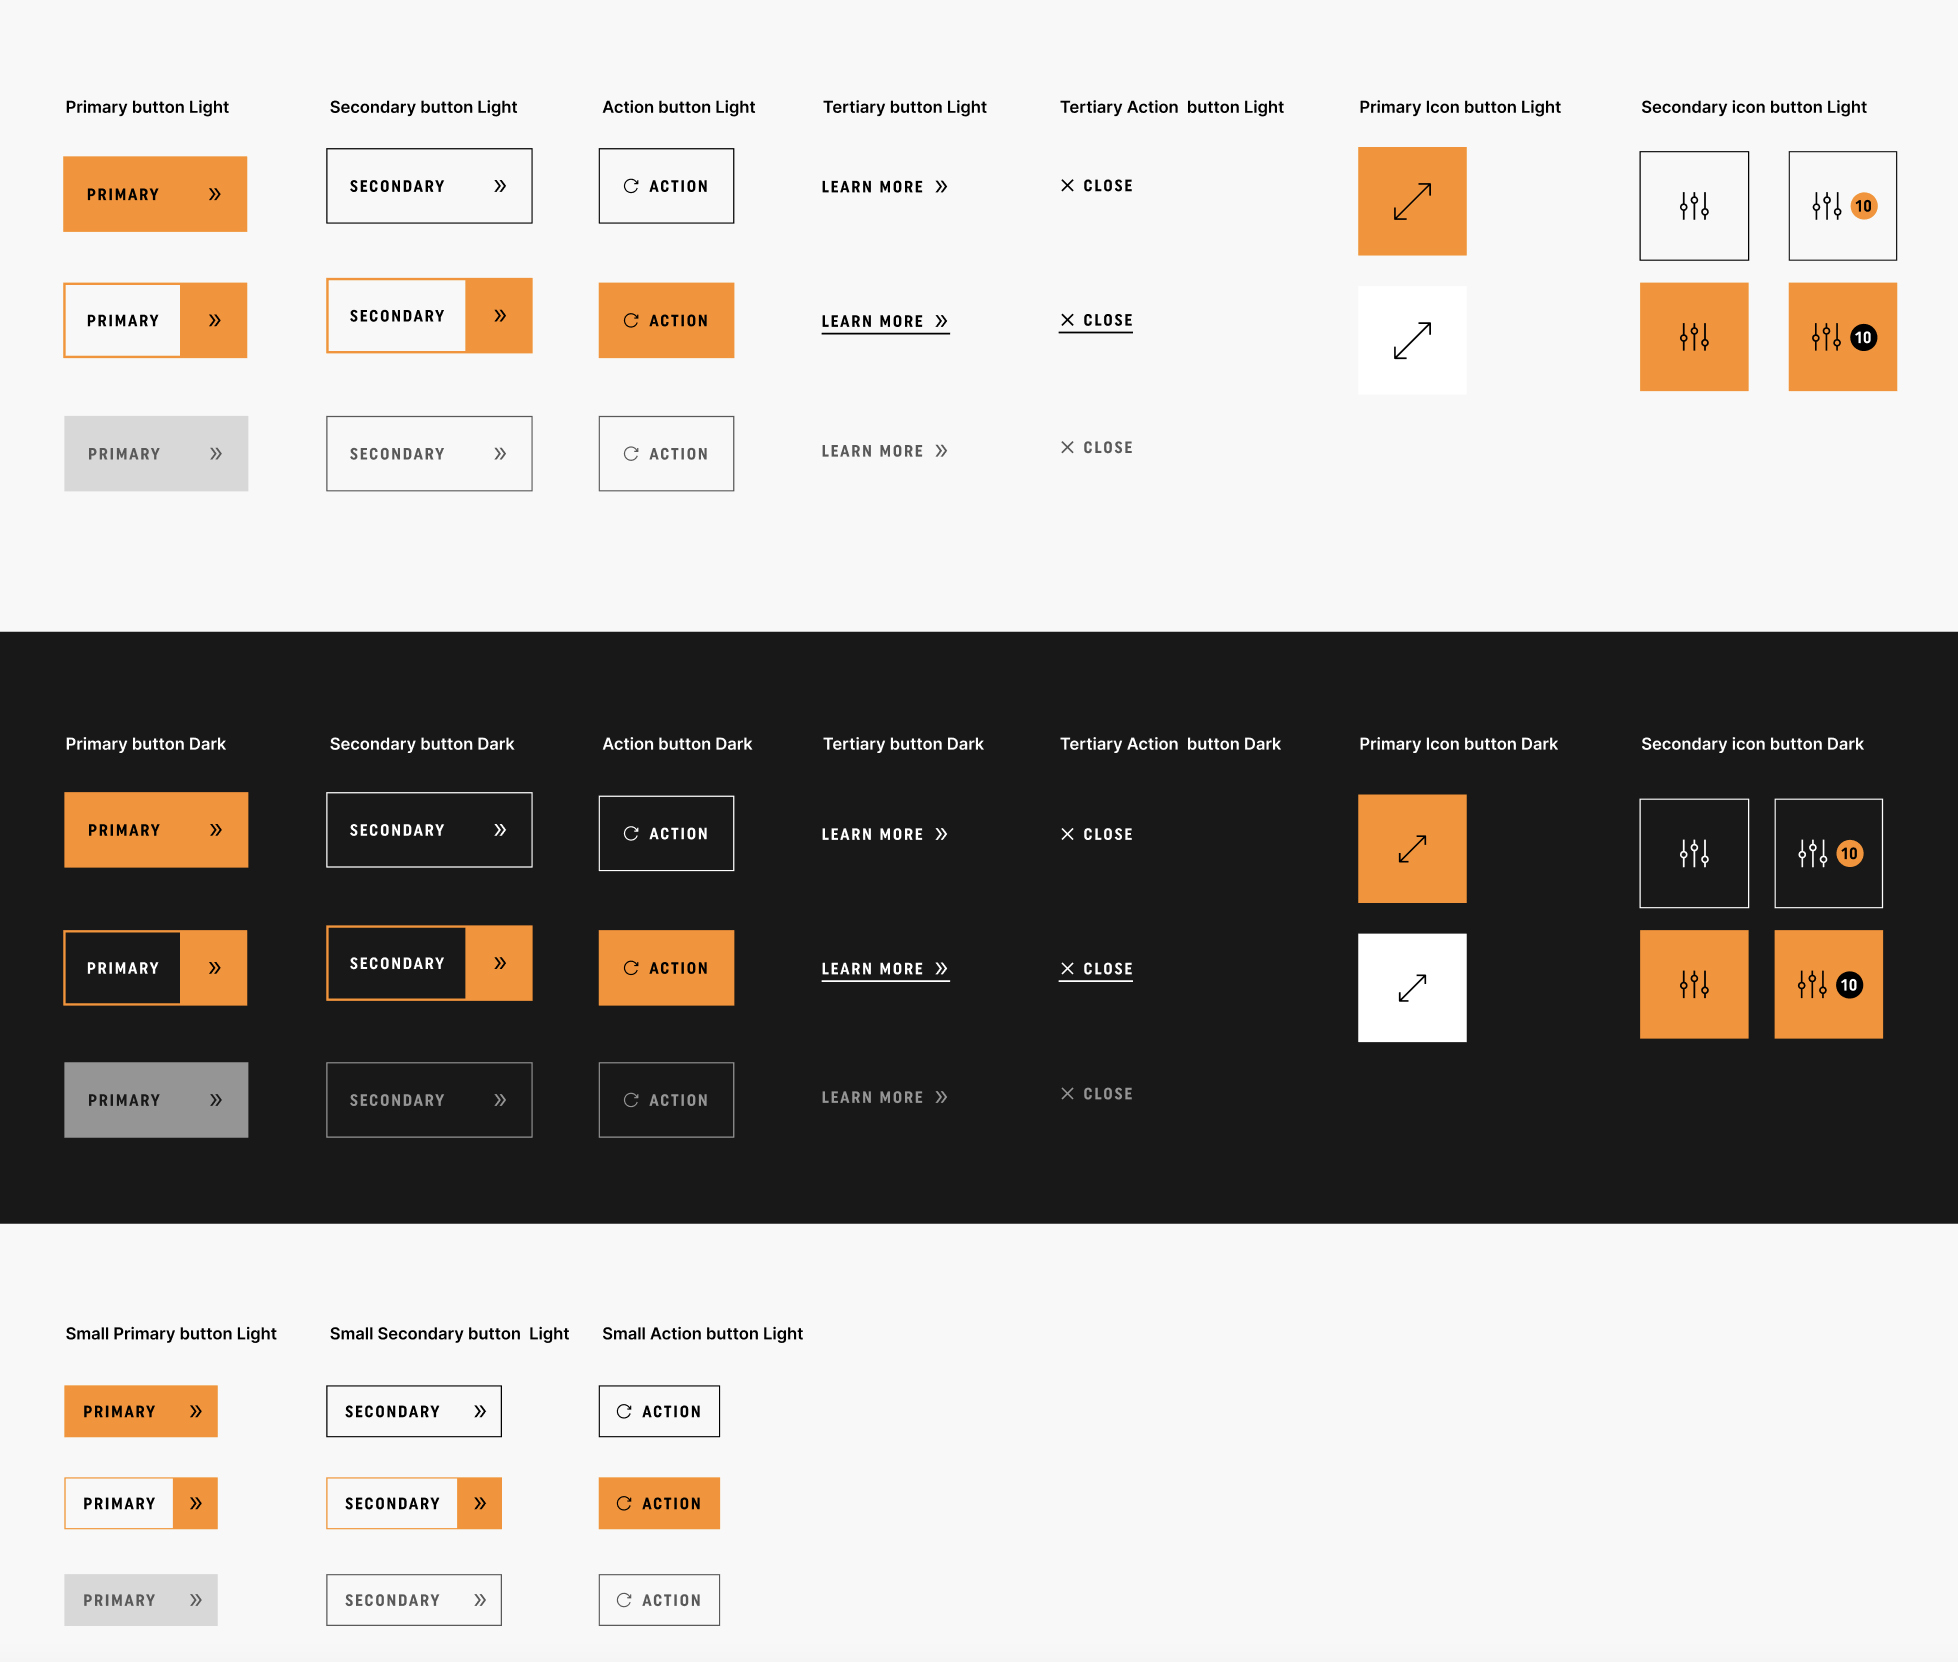Click the small SECONDARY button with orange arrow

[x=413, y=1503]
